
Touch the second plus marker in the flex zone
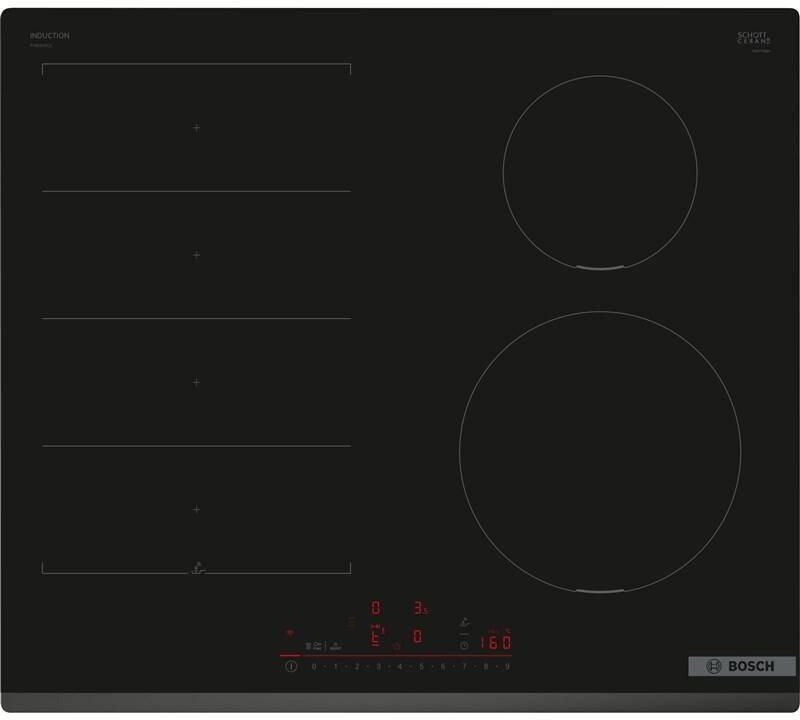point(196,255)
